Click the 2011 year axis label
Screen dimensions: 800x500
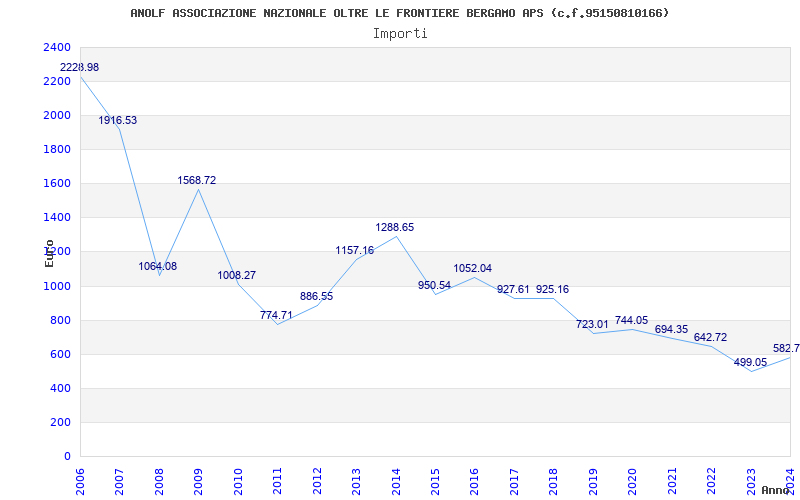pos(278,482)
